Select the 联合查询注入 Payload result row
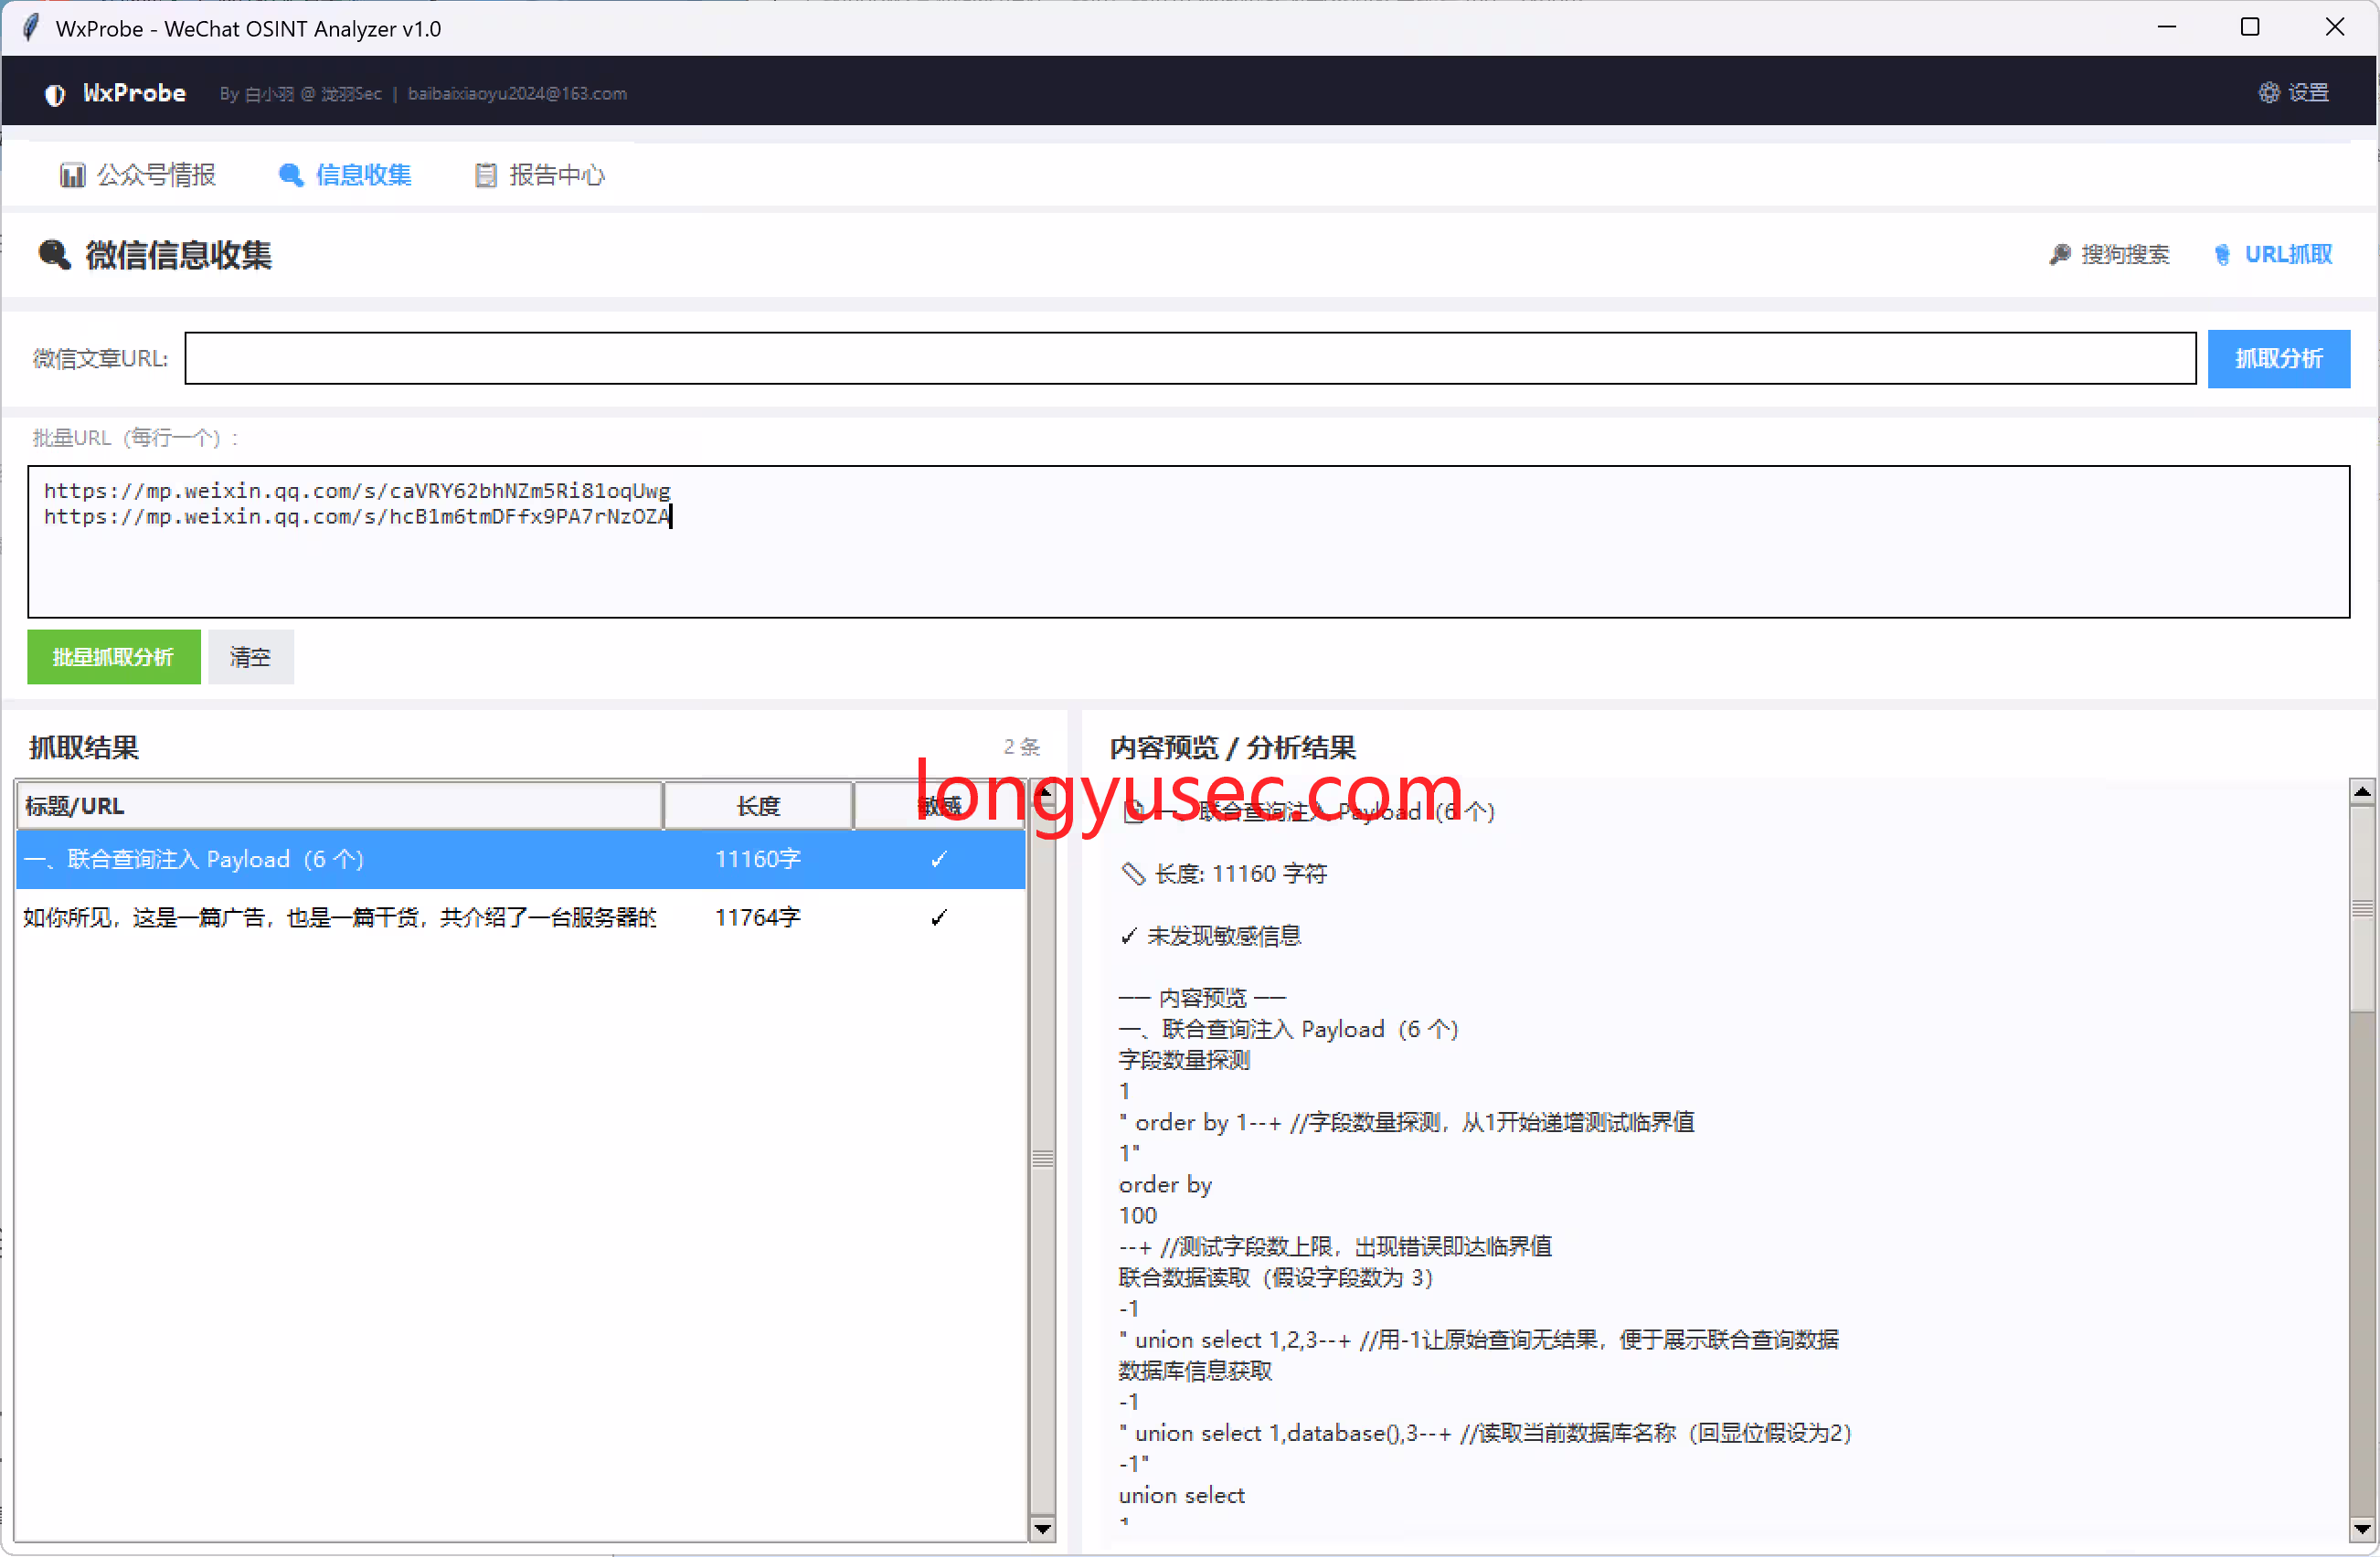Image resolution: width=2380 pixels, height=1557 pixels. pos(520,859)
